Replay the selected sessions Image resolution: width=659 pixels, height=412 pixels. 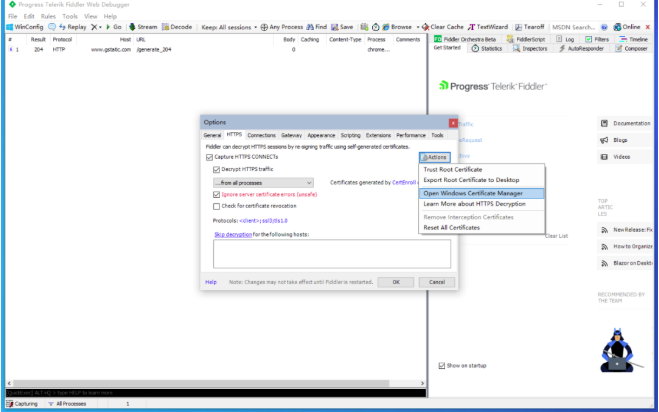(x=73, y=27)
